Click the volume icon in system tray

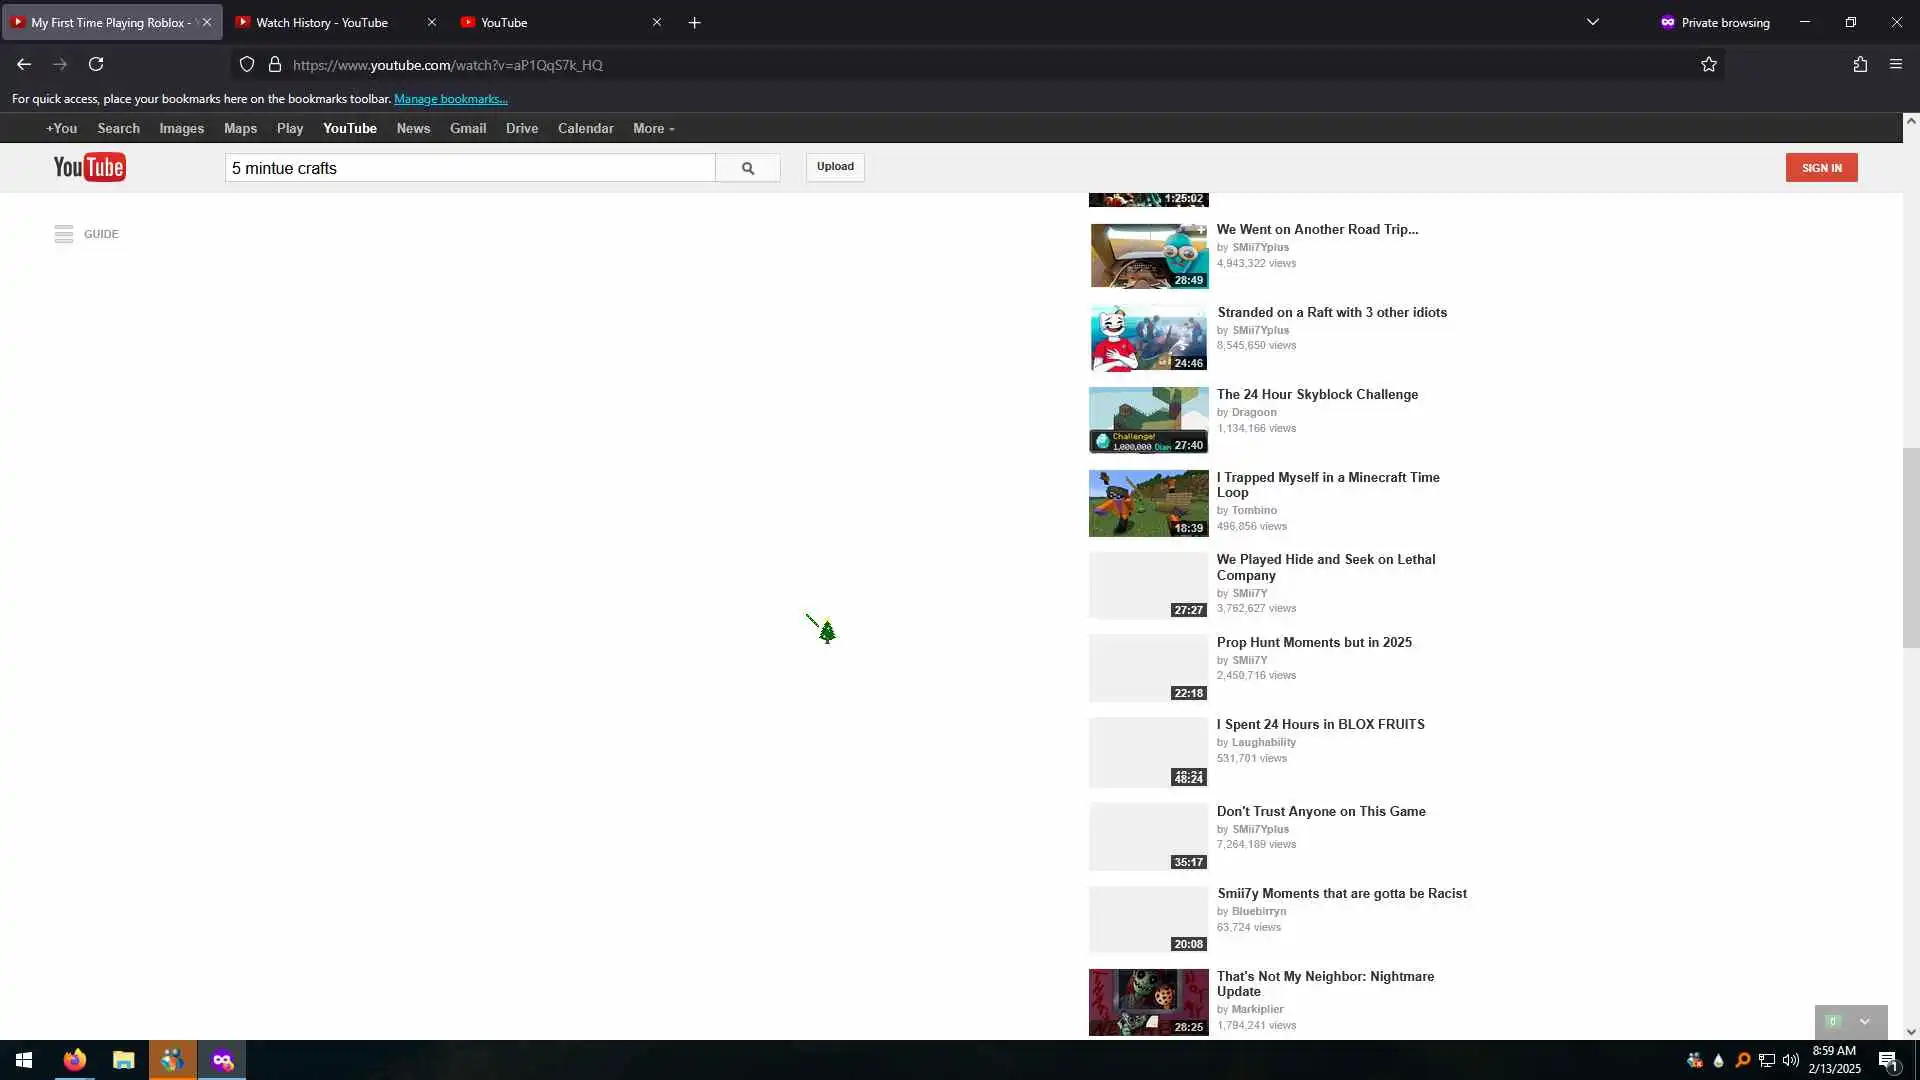pyautogui.click(x=1790, y=1060)
